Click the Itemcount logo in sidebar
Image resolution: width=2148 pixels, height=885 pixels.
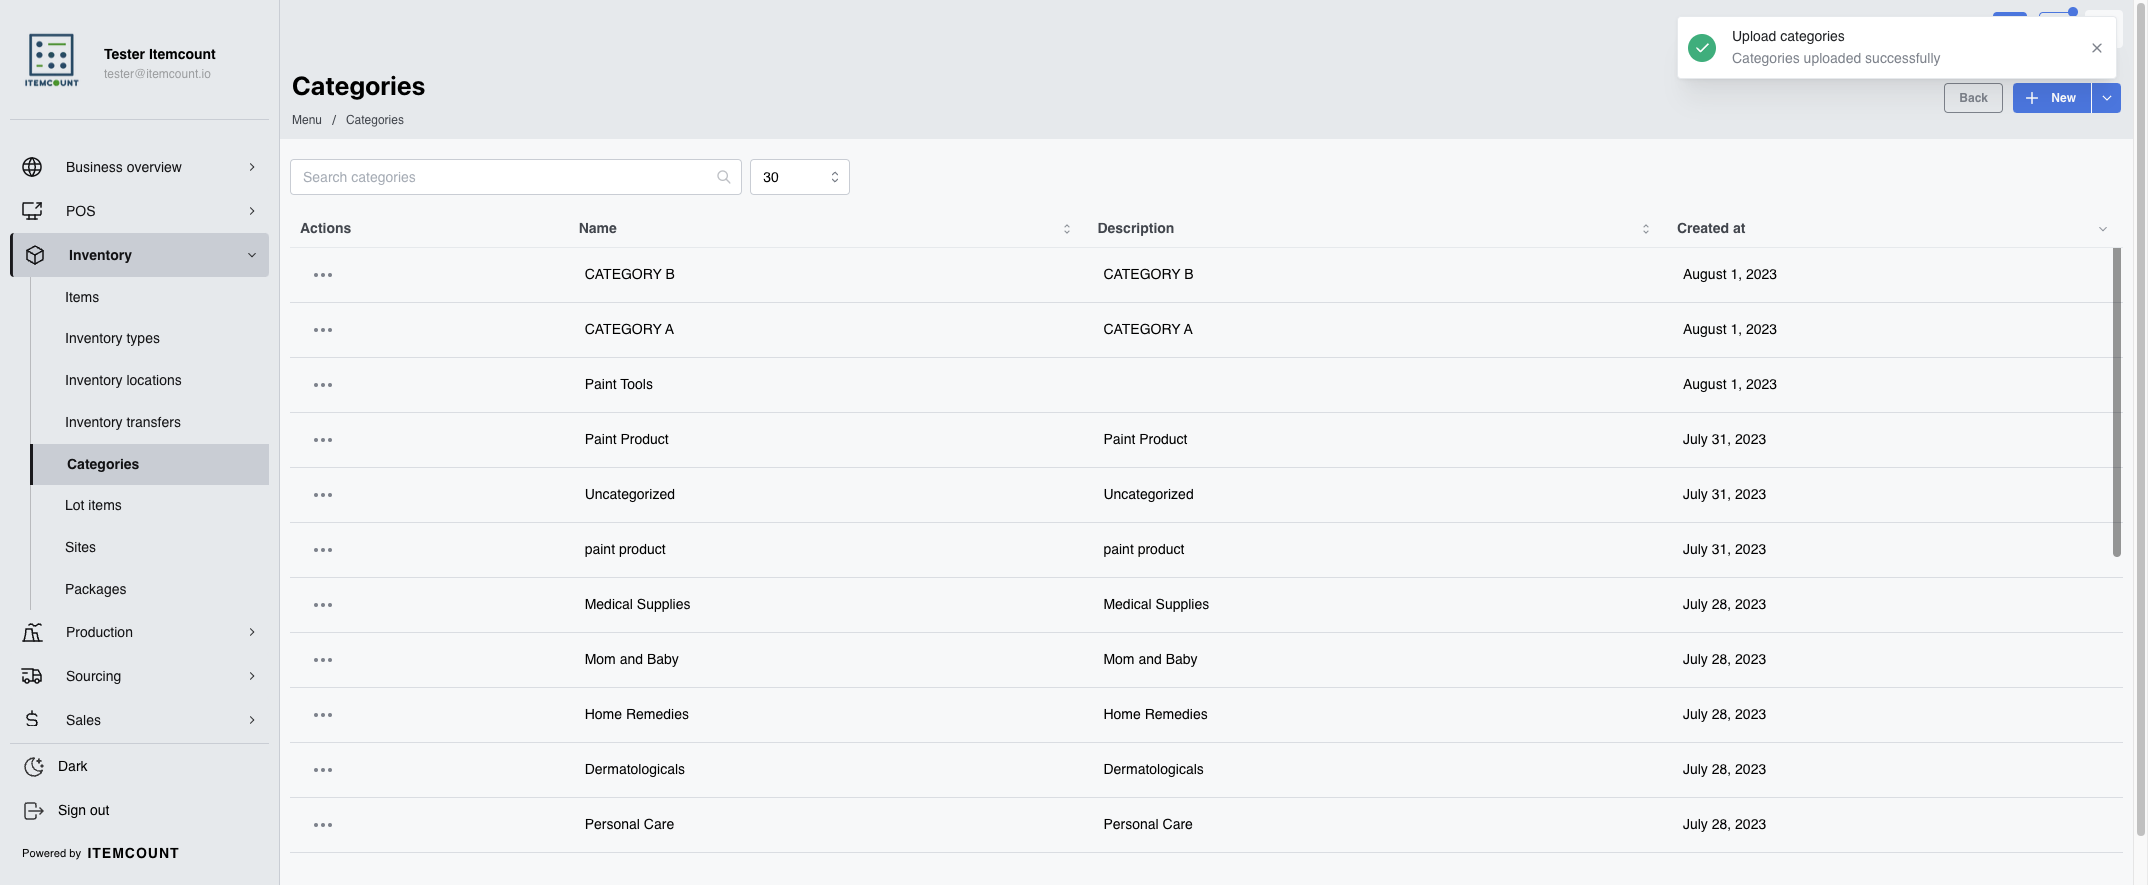pos(52,60)
